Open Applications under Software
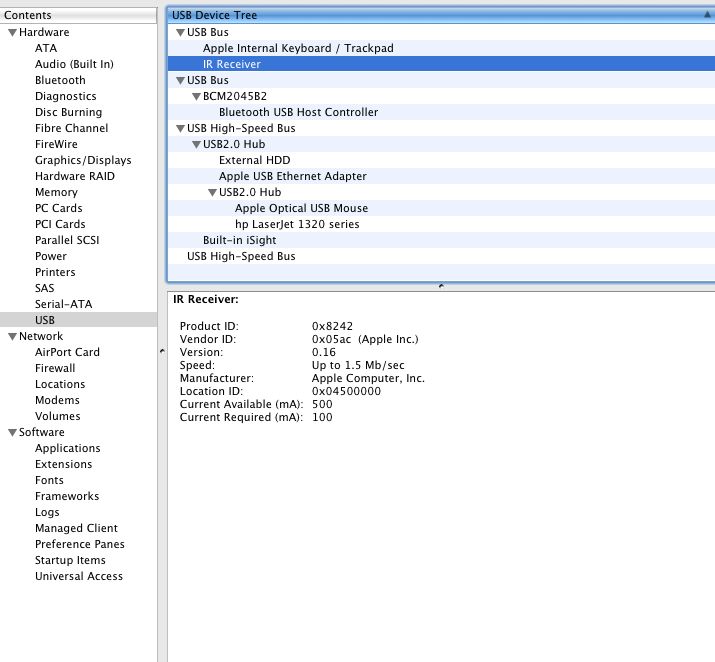This screenshot has width=715, height=662. [67, 448]
